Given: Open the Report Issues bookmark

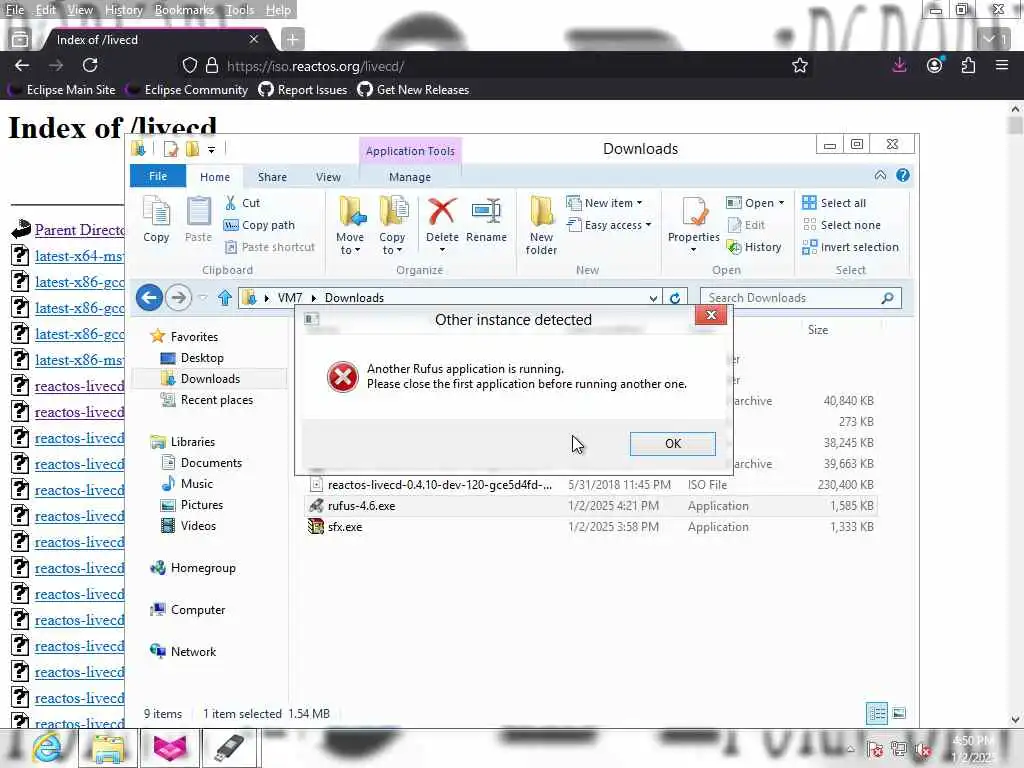Looking at the screenshot, I should (303, 89).
